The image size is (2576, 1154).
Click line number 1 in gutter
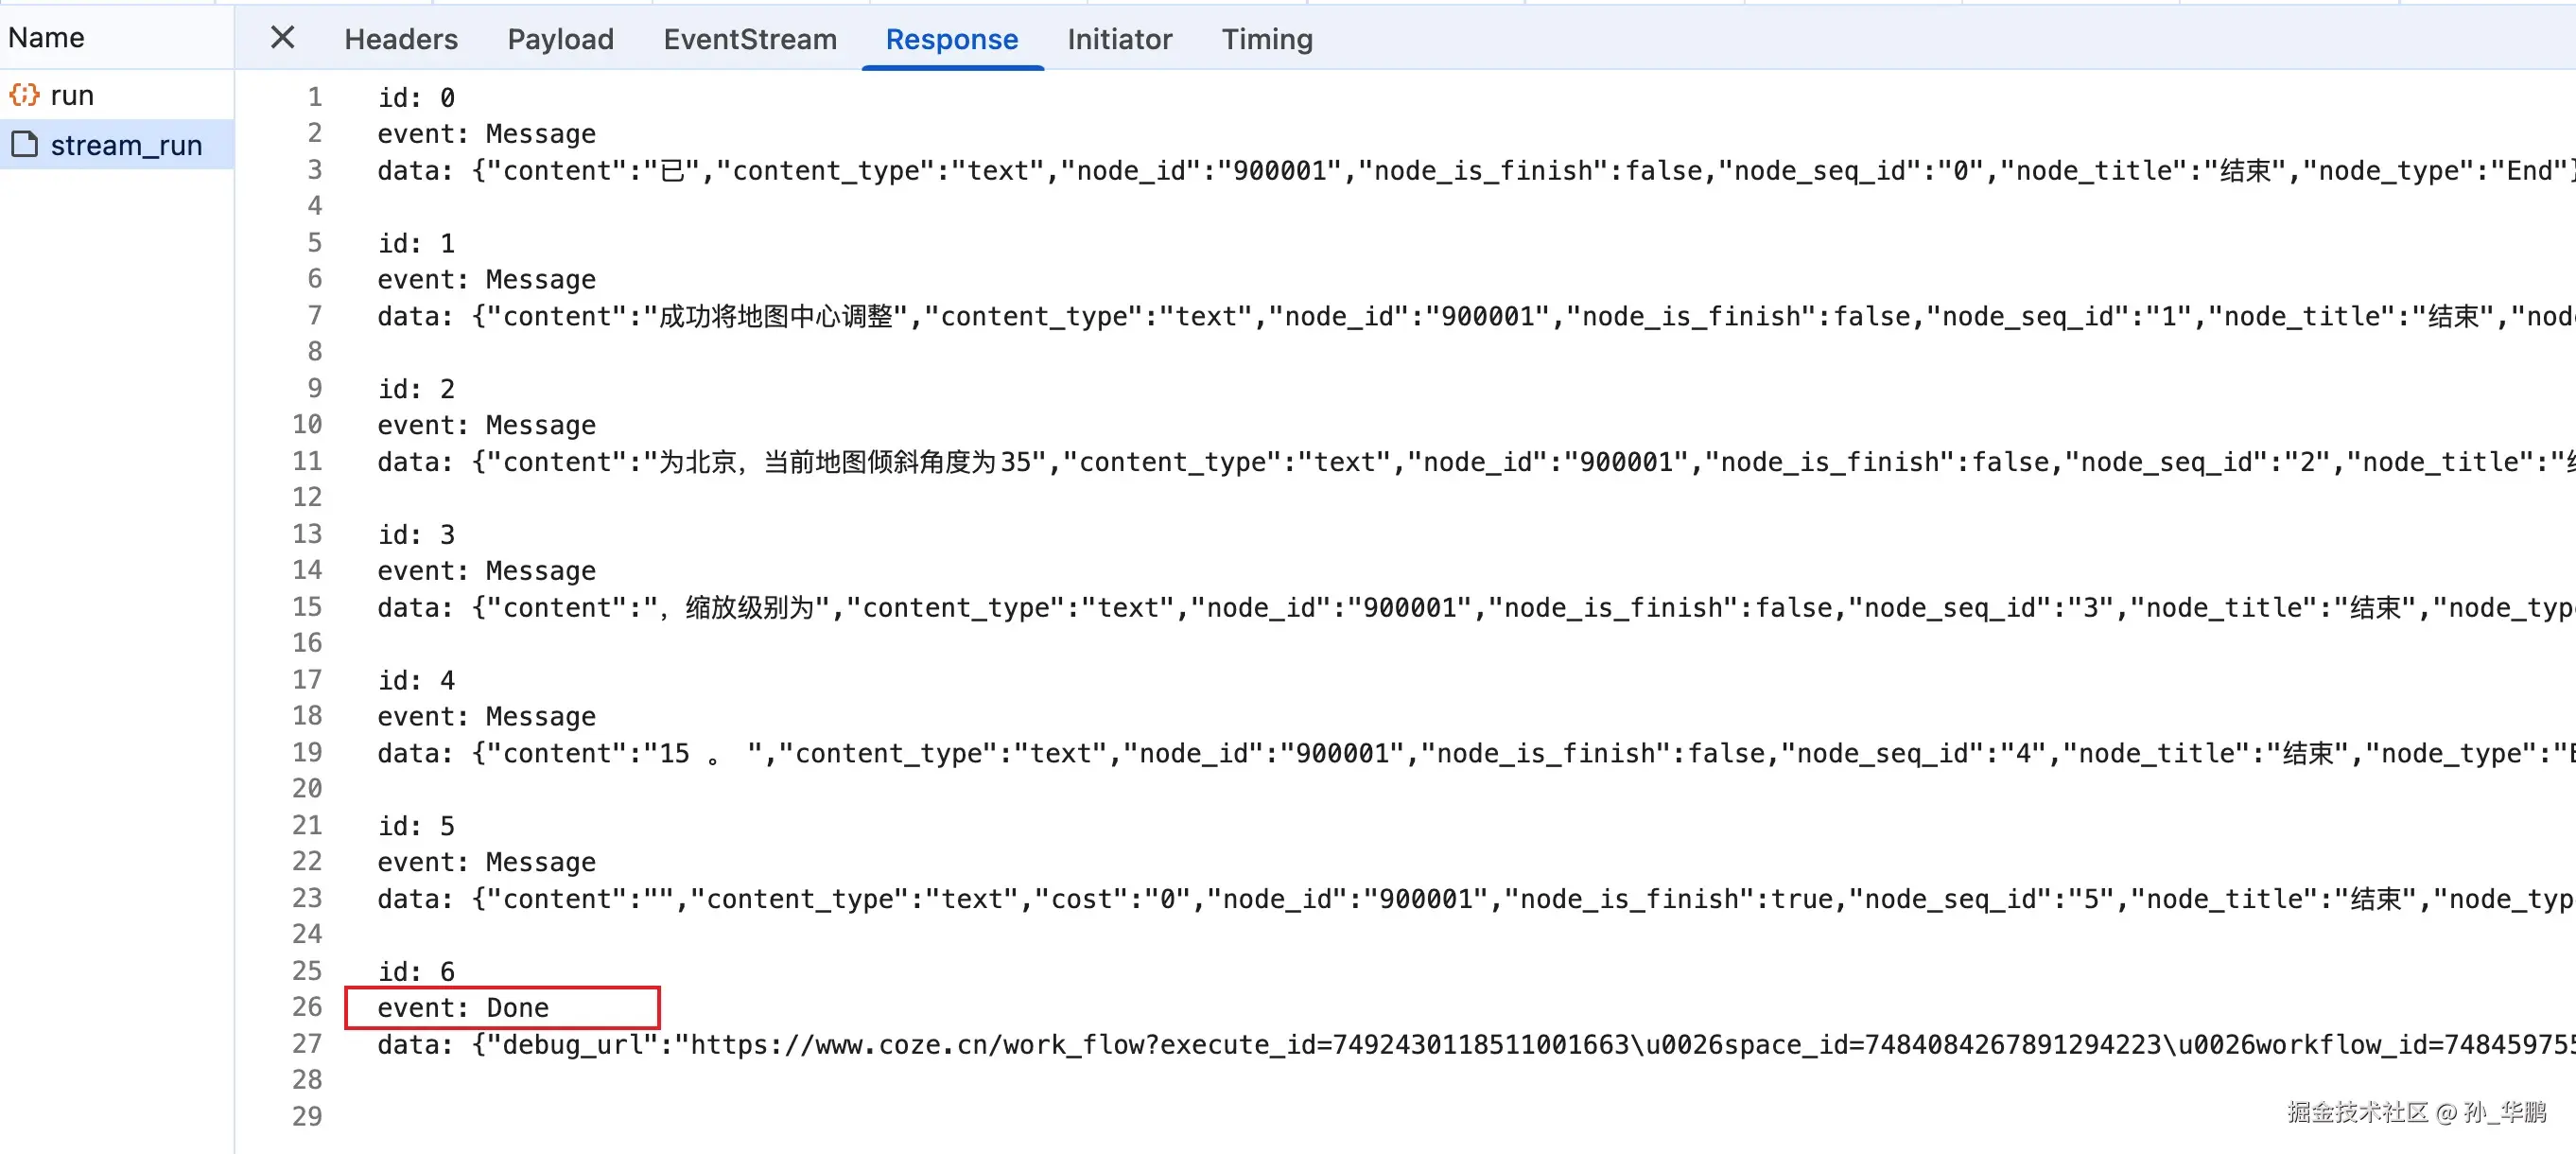314,97
